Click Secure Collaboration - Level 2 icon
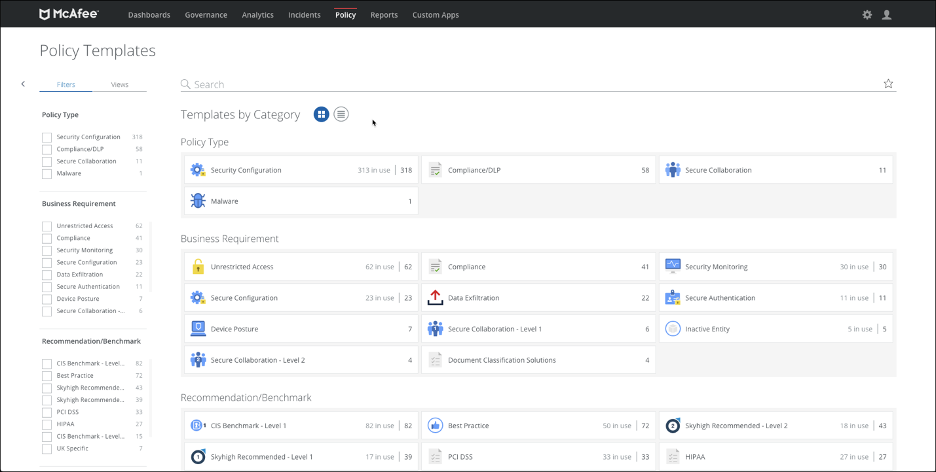This screenshot has height=472, width=936. coord(198,360)
